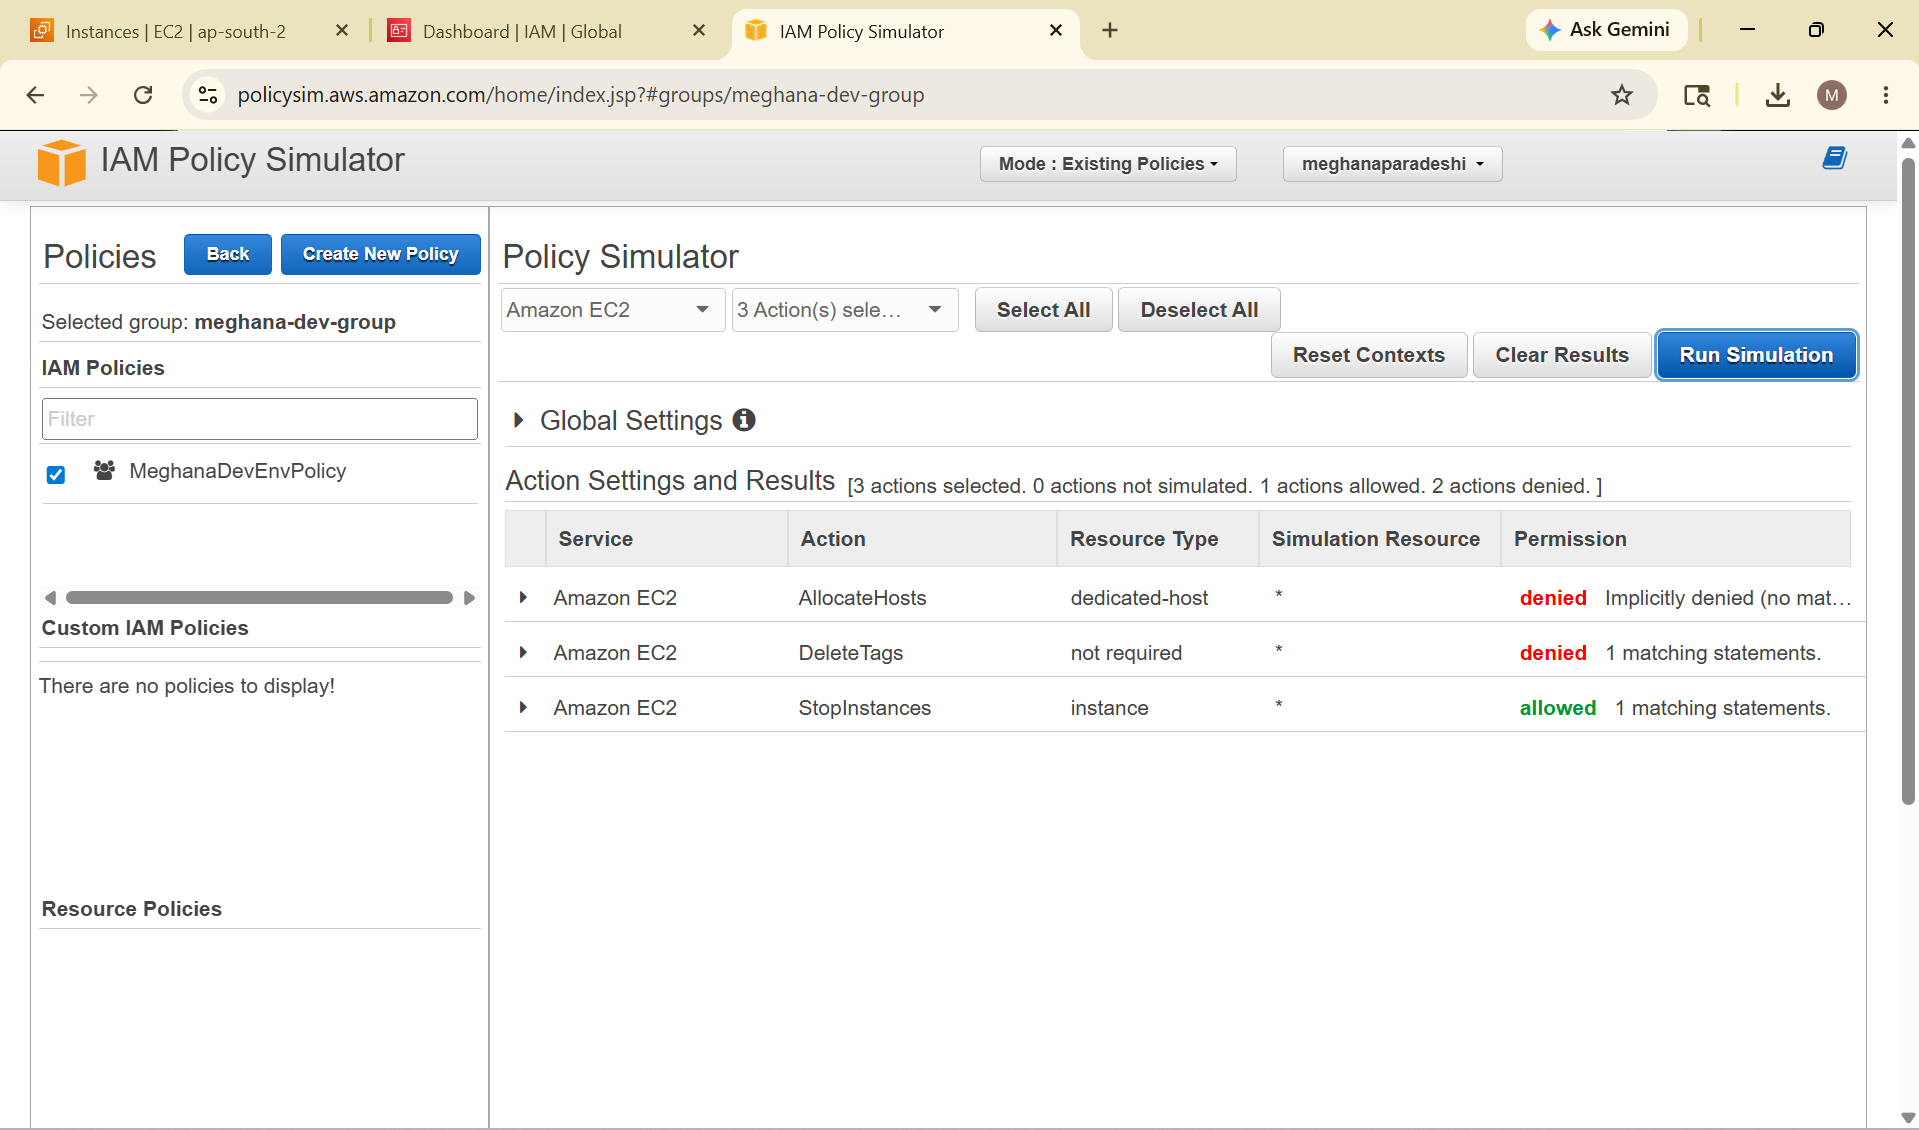Click the Chrome profile avatar M
1919x1130 pixels.
tap(1831, 95)
